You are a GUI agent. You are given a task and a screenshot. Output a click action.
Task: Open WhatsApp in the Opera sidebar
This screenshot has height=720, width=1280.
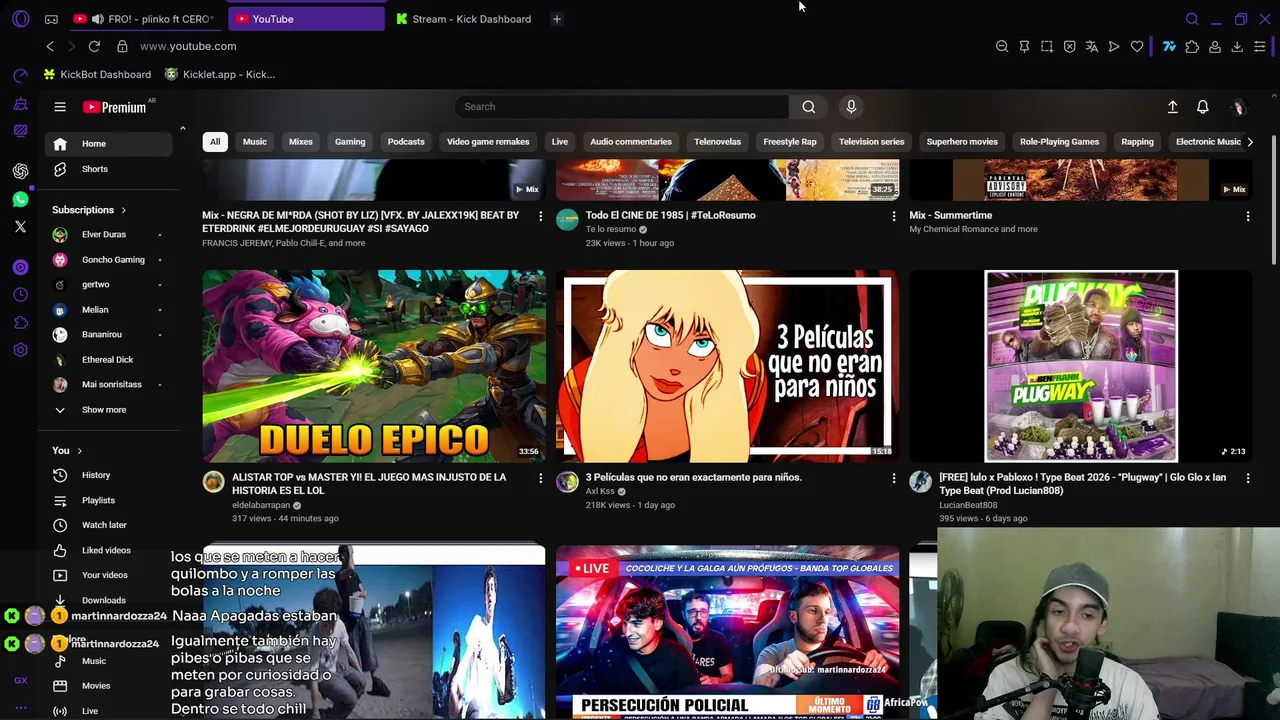click(x=20, y=199)
